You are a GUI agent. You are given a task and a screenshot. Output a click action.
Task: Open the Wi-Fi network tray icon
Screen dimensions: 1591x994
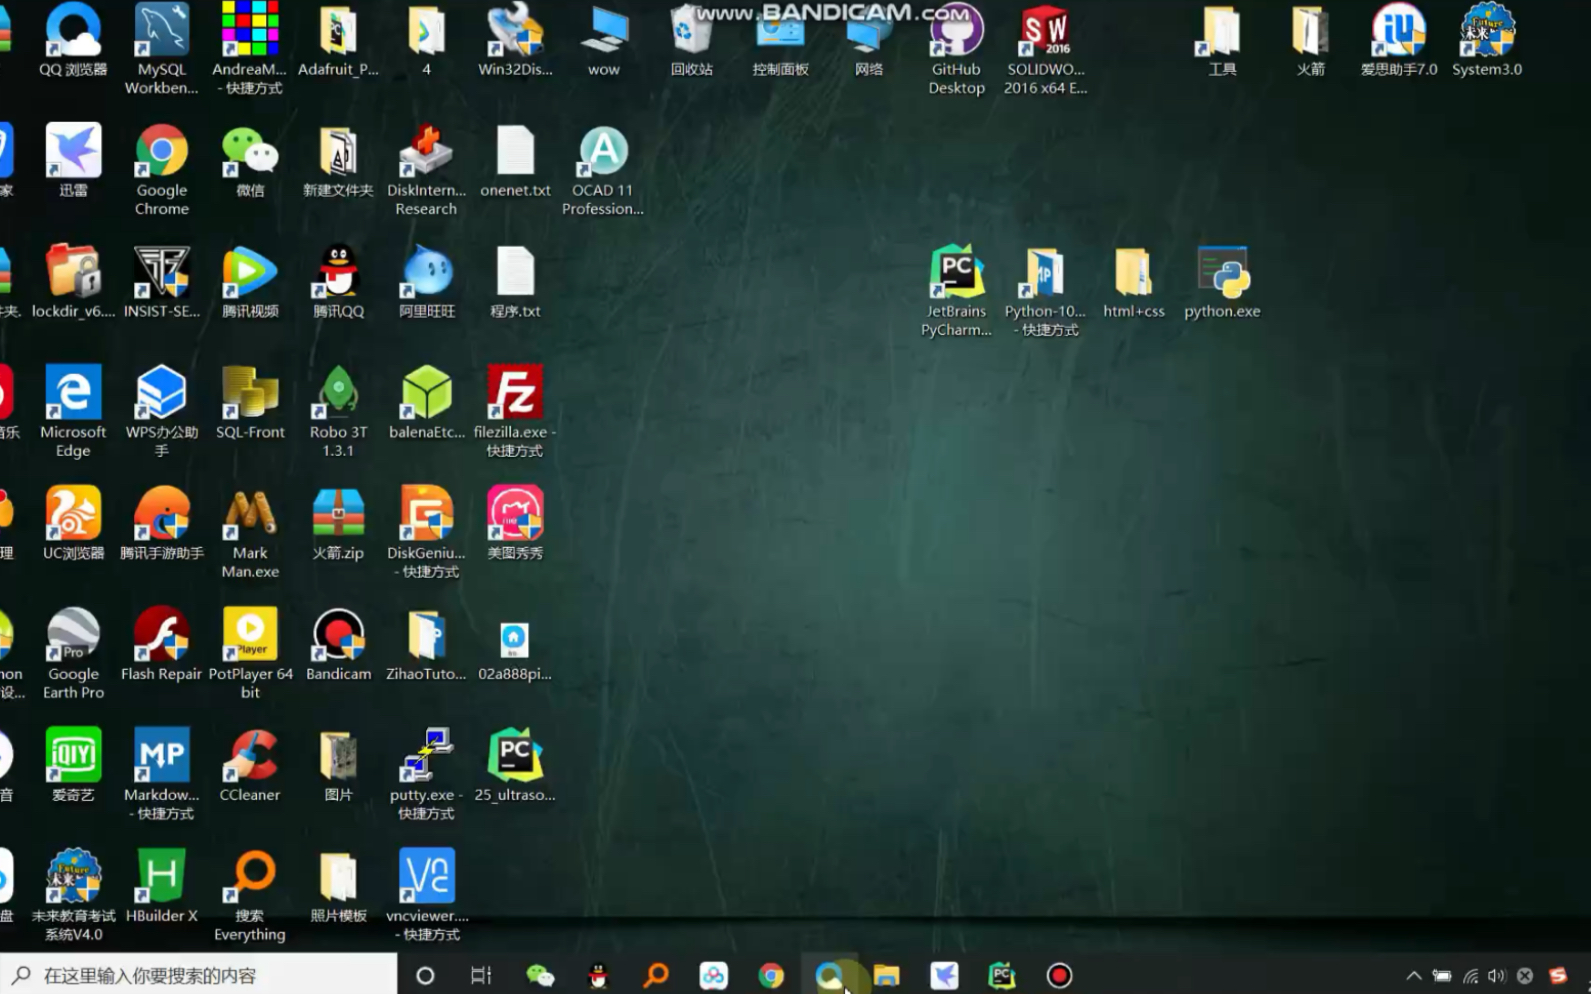pos(1470,976)
